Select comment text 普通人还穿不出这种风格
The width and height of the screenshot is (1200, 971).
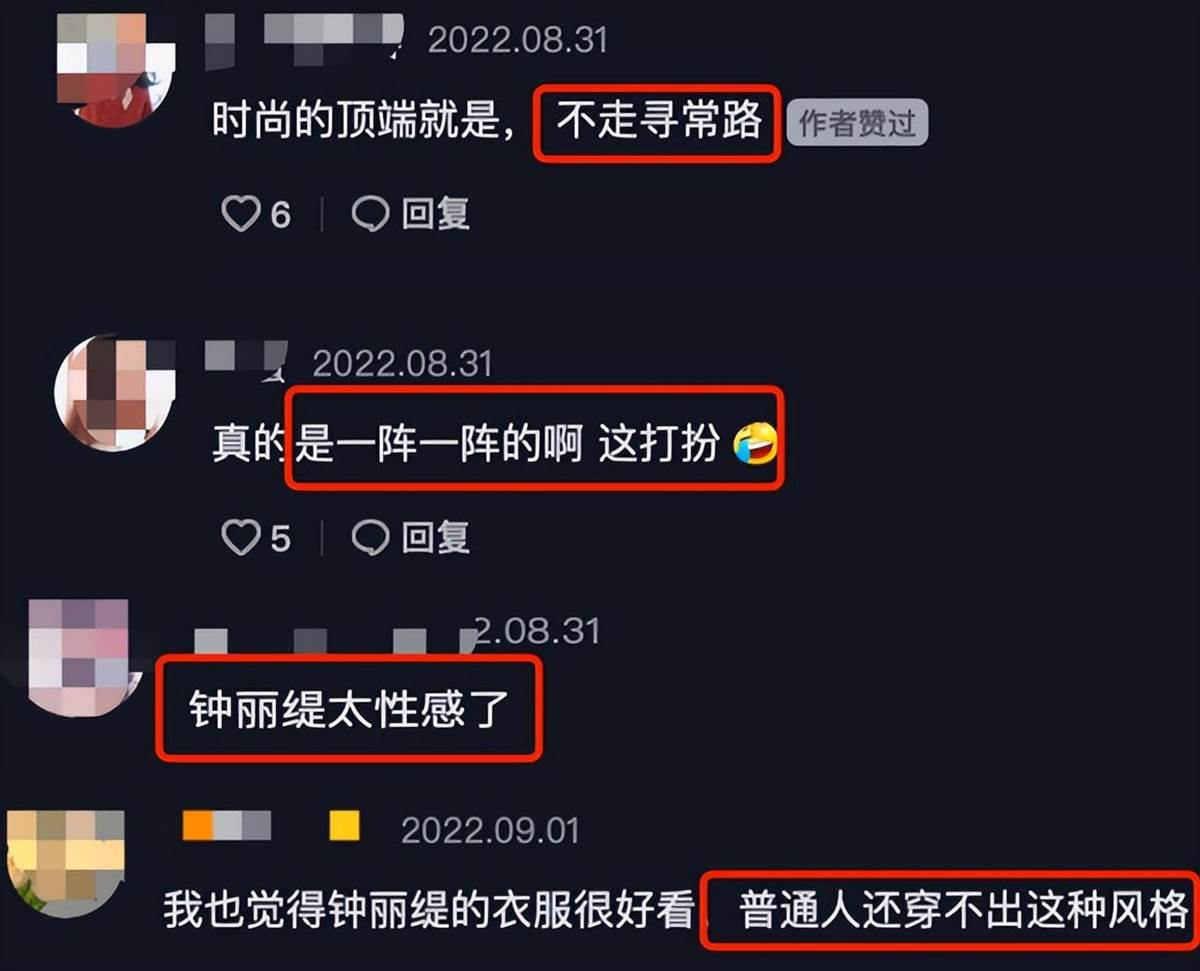click(963, 911)
